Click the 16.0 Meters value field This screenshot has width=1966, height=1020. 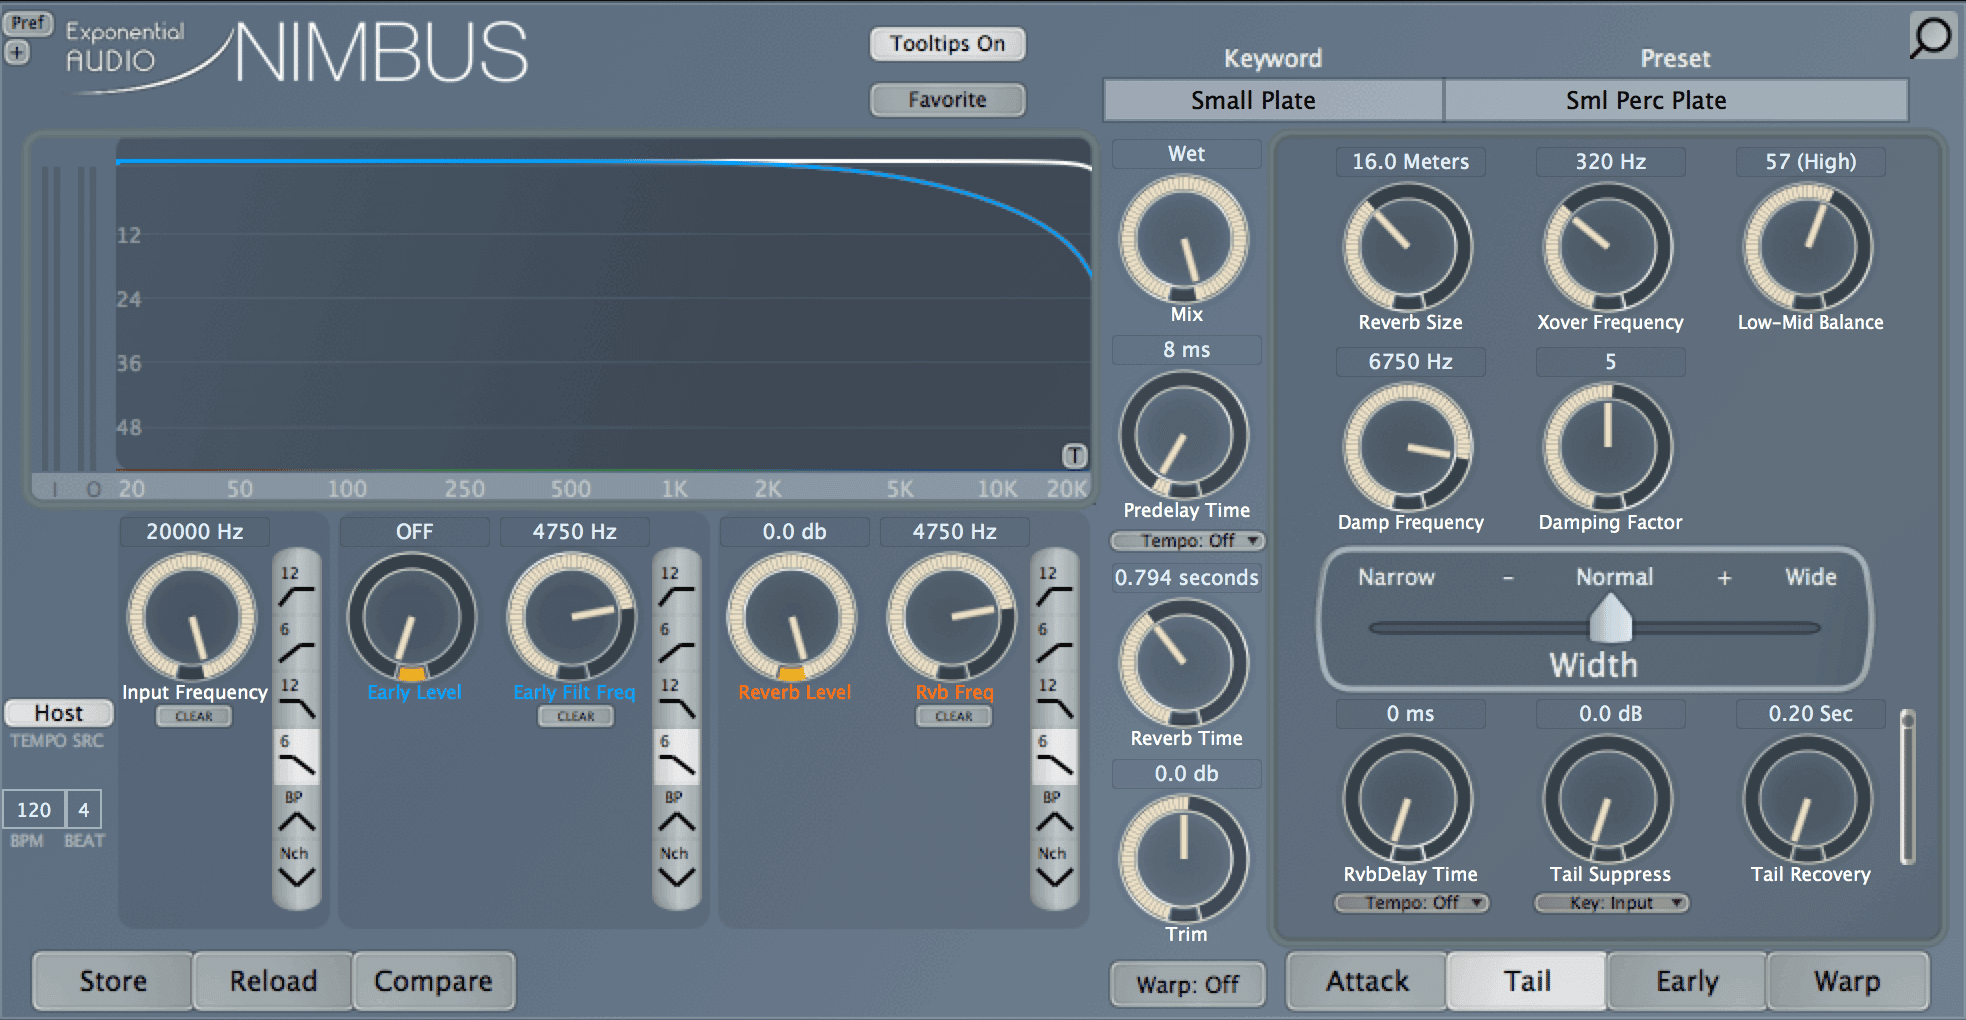click(x=1411, y=161)
